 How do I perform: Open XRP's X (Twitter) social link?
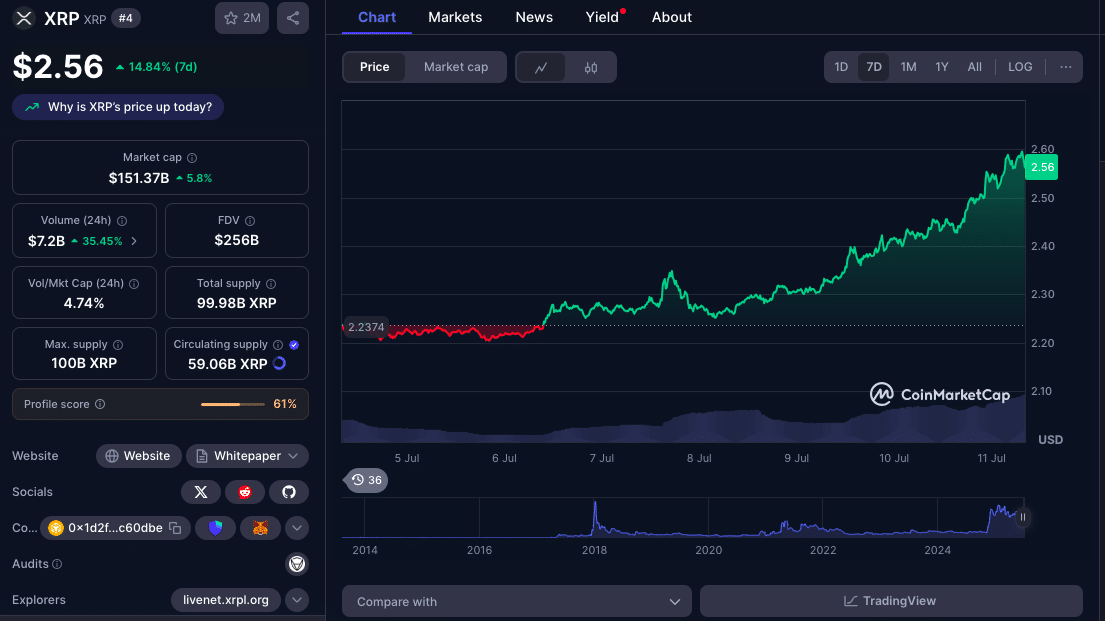[200, 492]
